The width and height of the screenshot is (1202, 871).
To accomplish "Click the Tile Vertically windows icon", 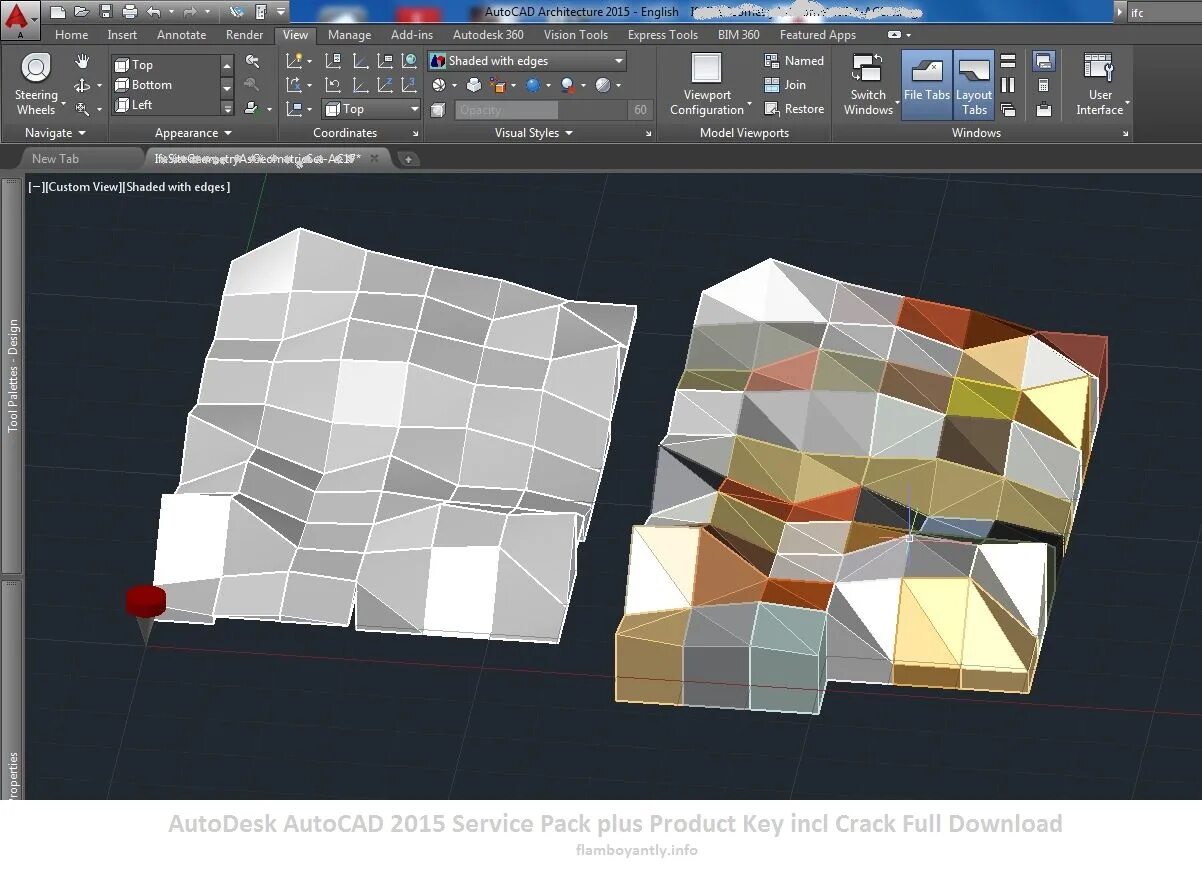I will click(1008, 85).
